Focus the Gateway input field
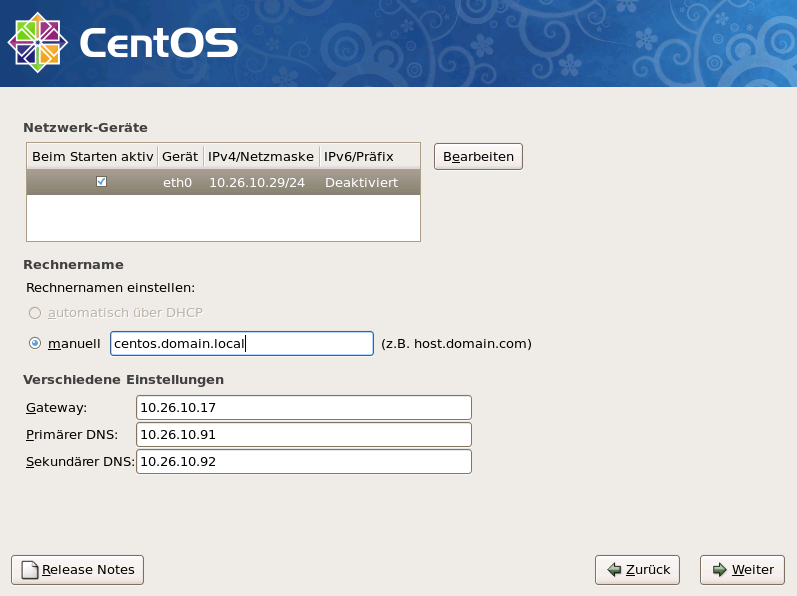This screenshot has width=797, height=596. 303,407
